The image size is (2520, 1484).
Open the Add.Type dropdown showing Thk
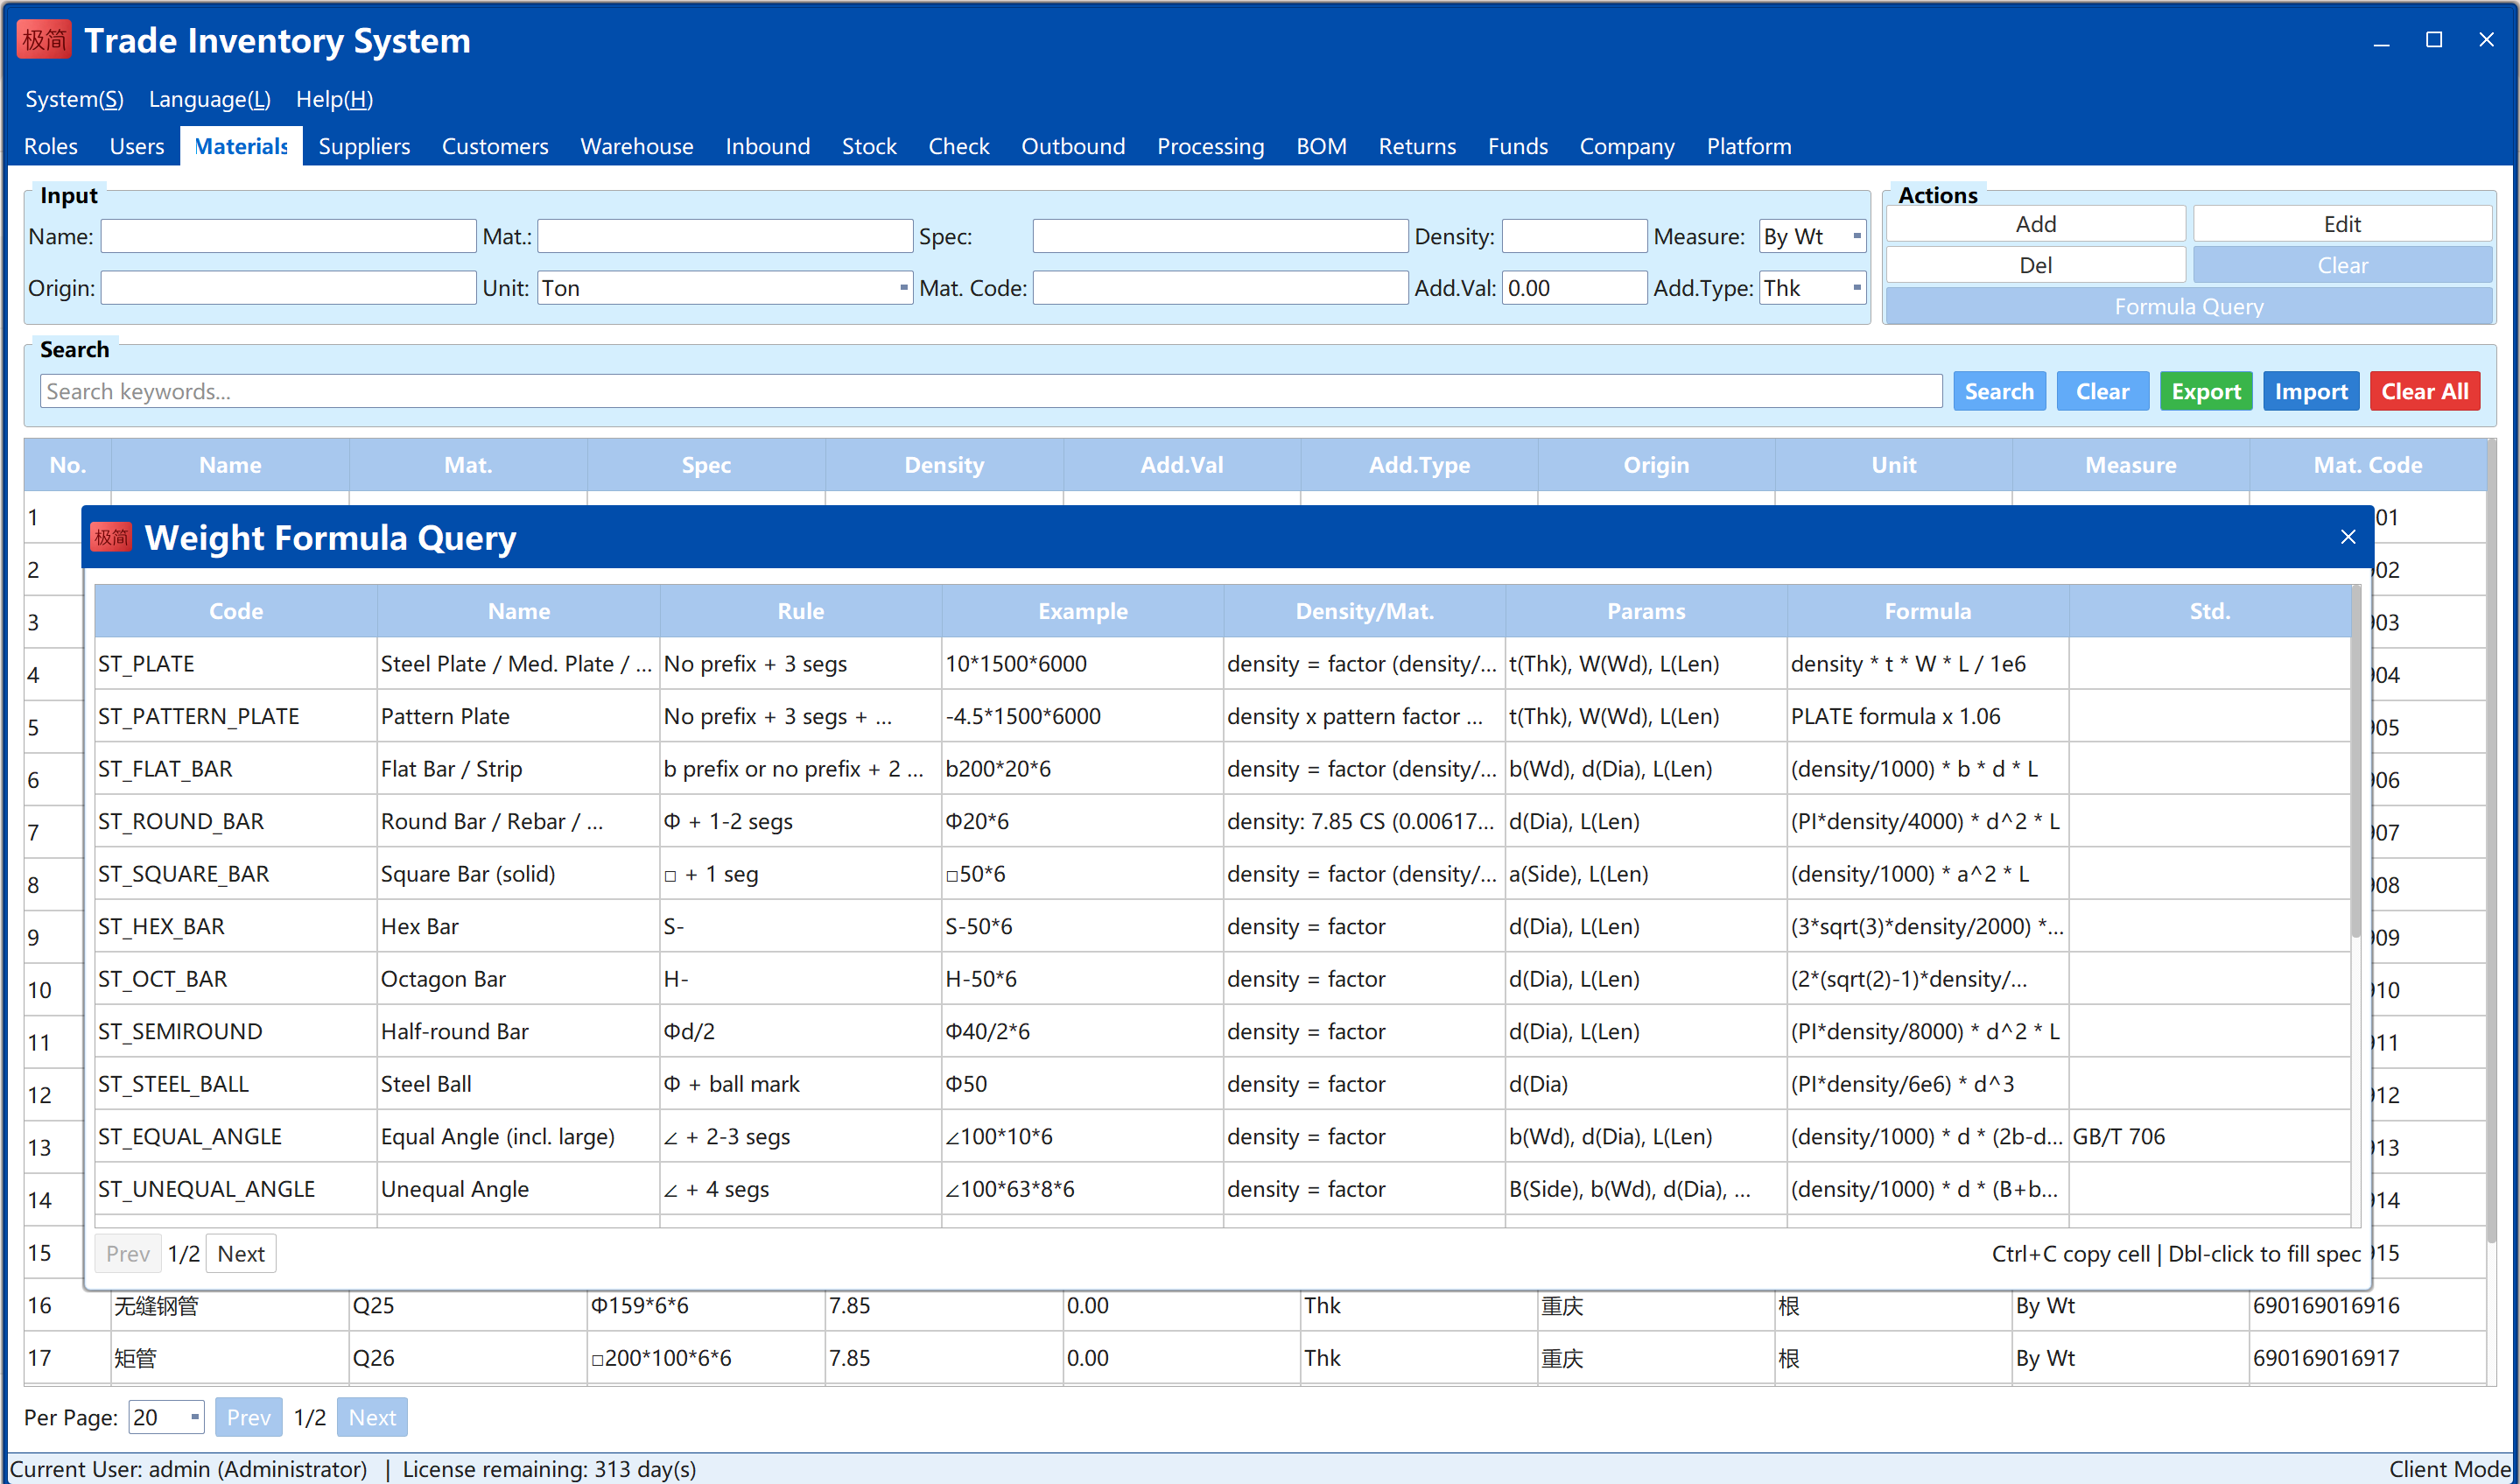pyautogui.click(x=1812, y=288)
